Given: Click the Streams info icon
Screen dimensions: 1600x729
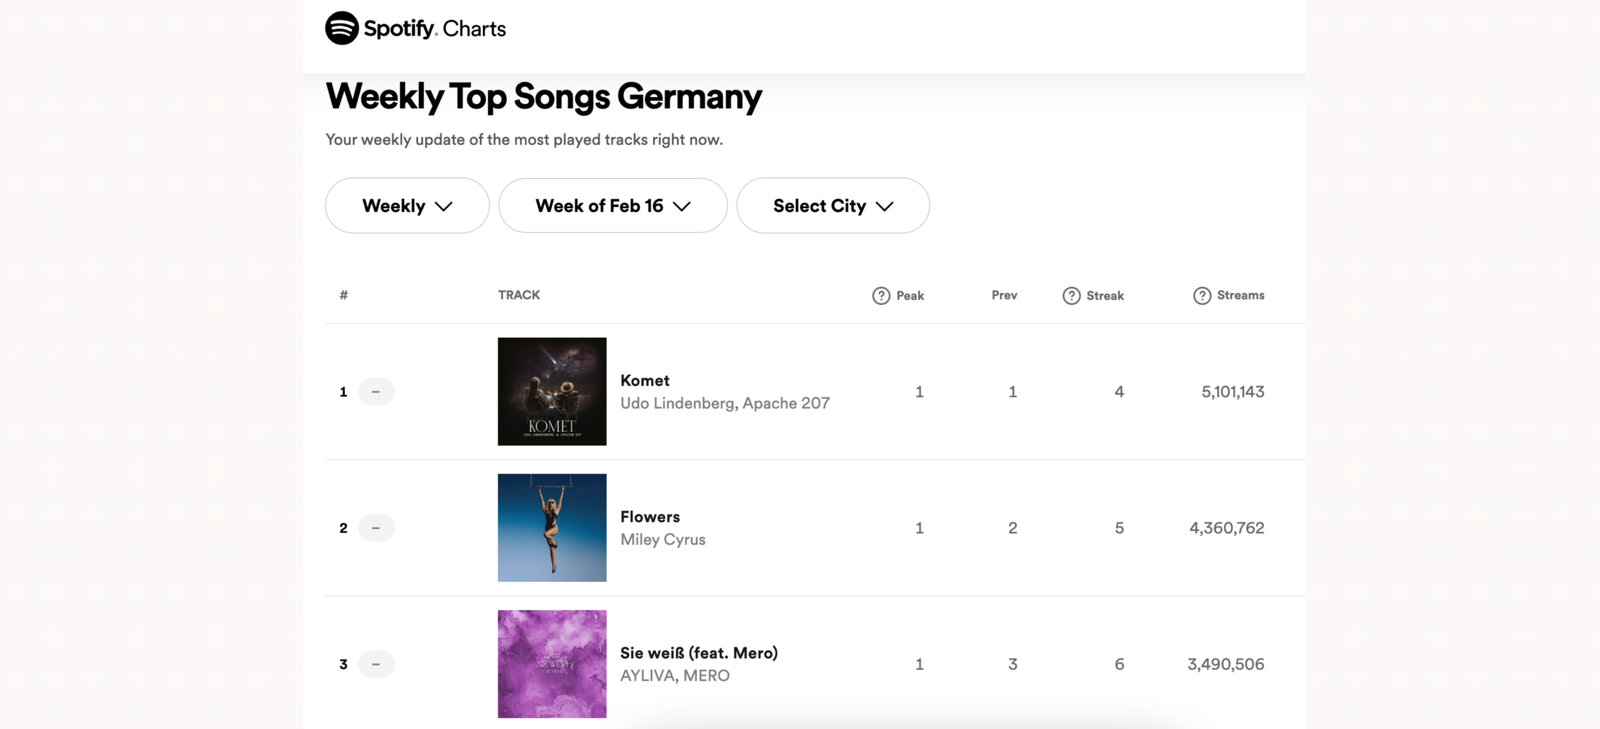Looking at the screenshot, I should click(x=1202, y=295).
